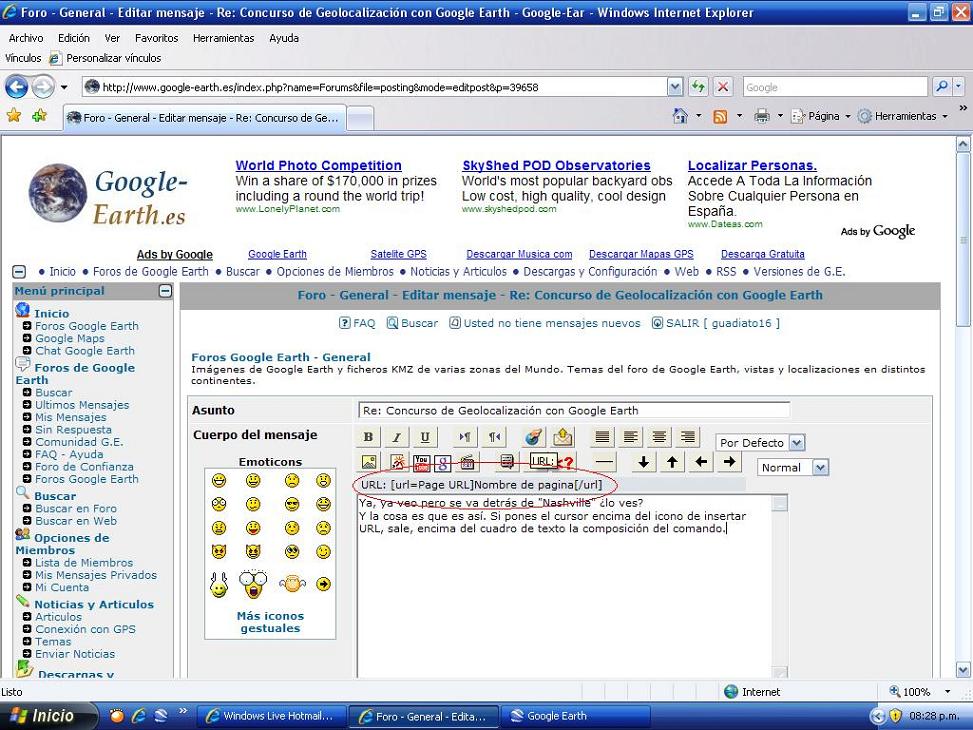Center-align text with the align button
This screenshot has width=973, height=730.
tap(659, 437)
